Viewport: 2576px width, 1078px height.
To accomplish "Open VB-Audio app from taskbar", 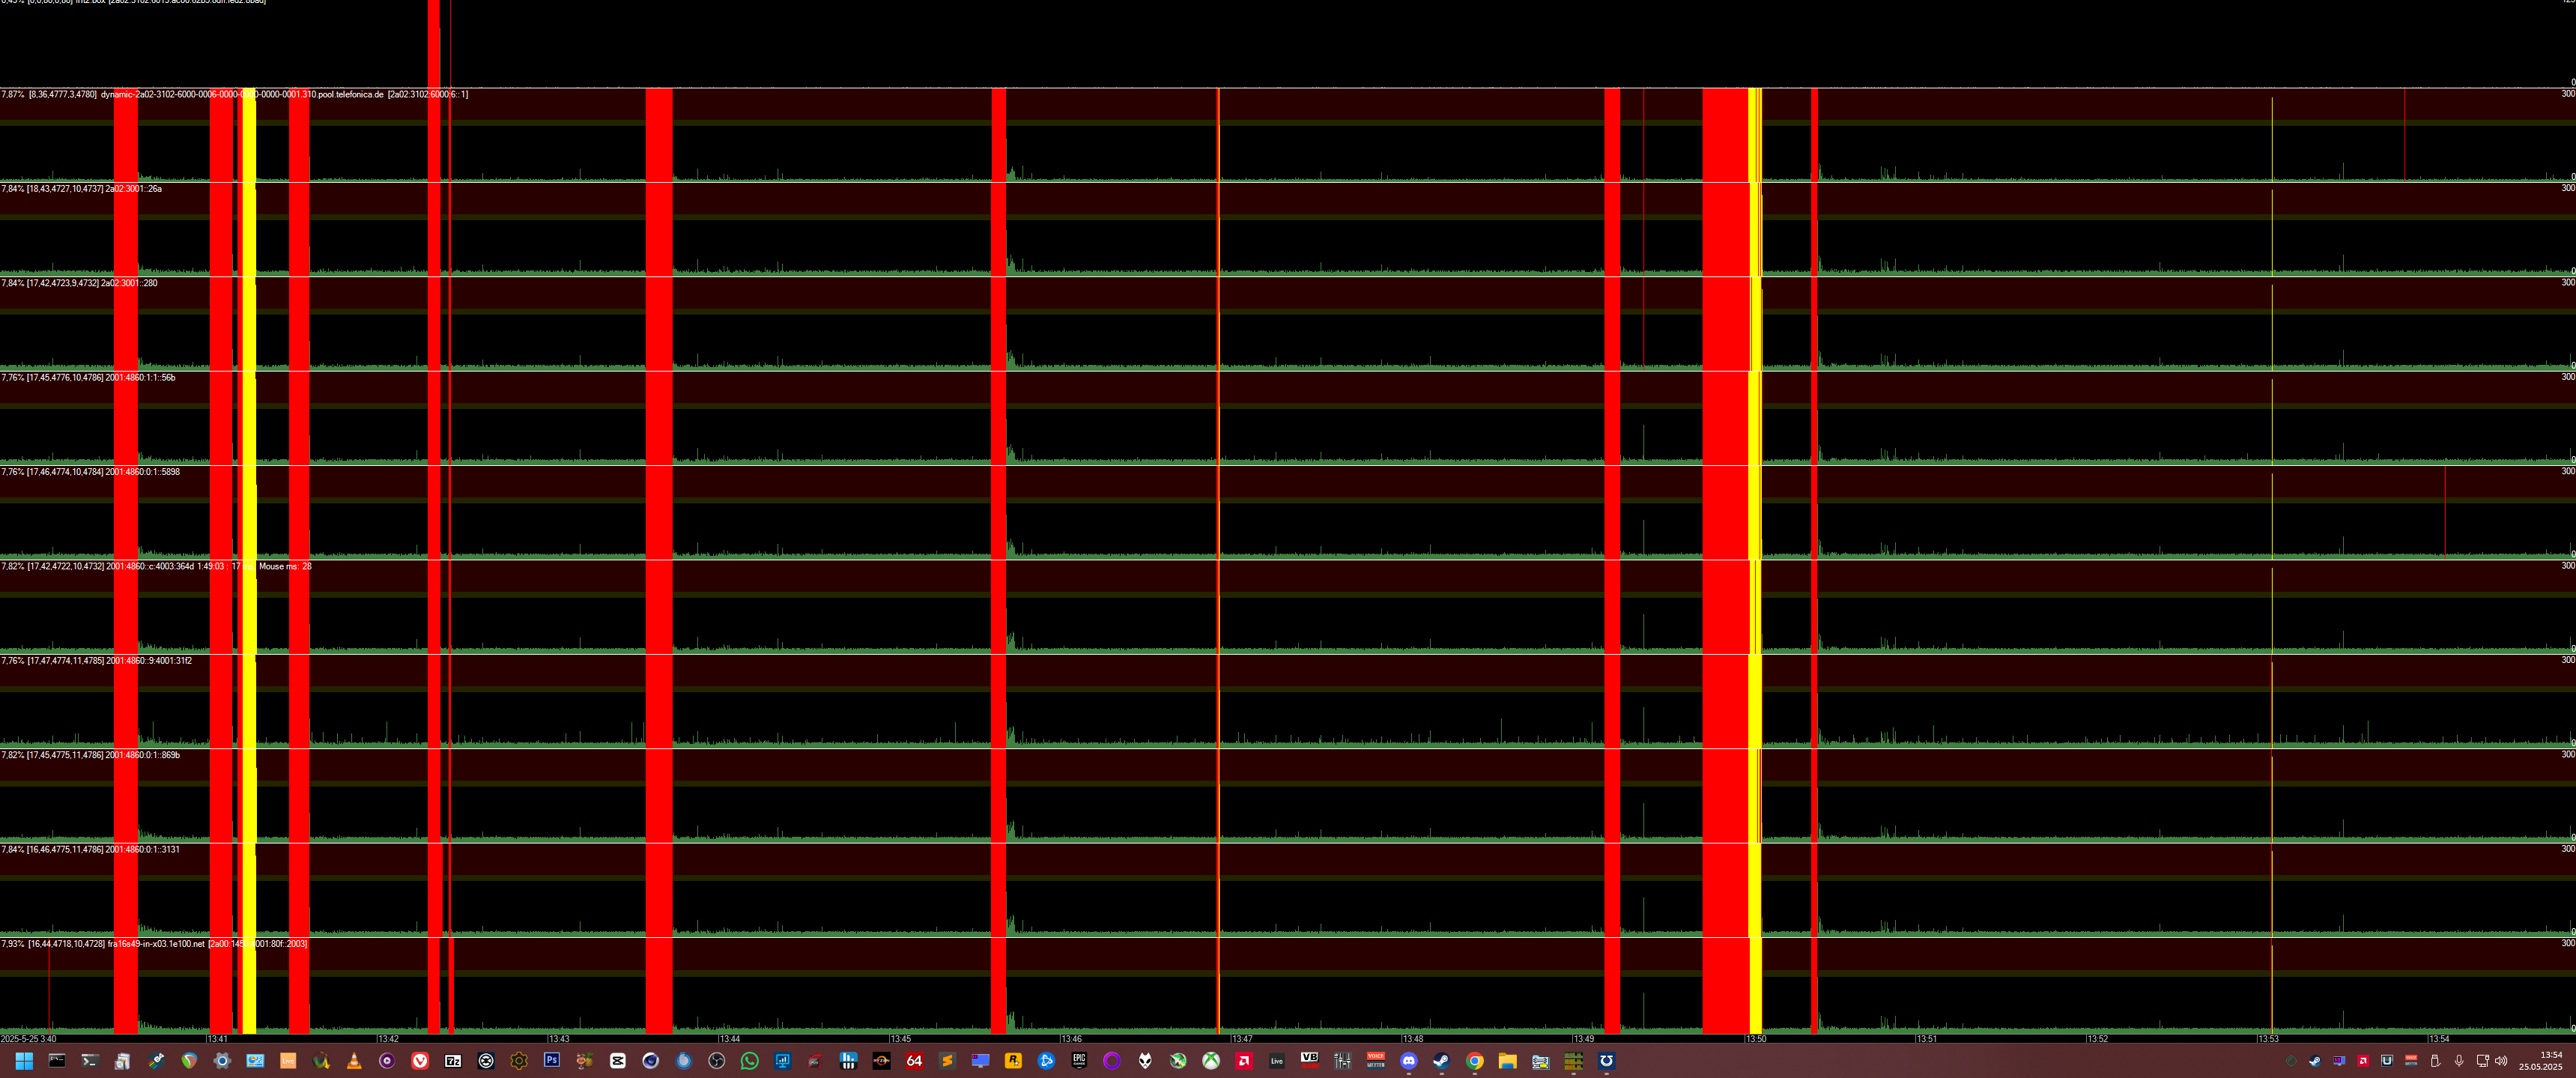I will tap(1309, 1059).
